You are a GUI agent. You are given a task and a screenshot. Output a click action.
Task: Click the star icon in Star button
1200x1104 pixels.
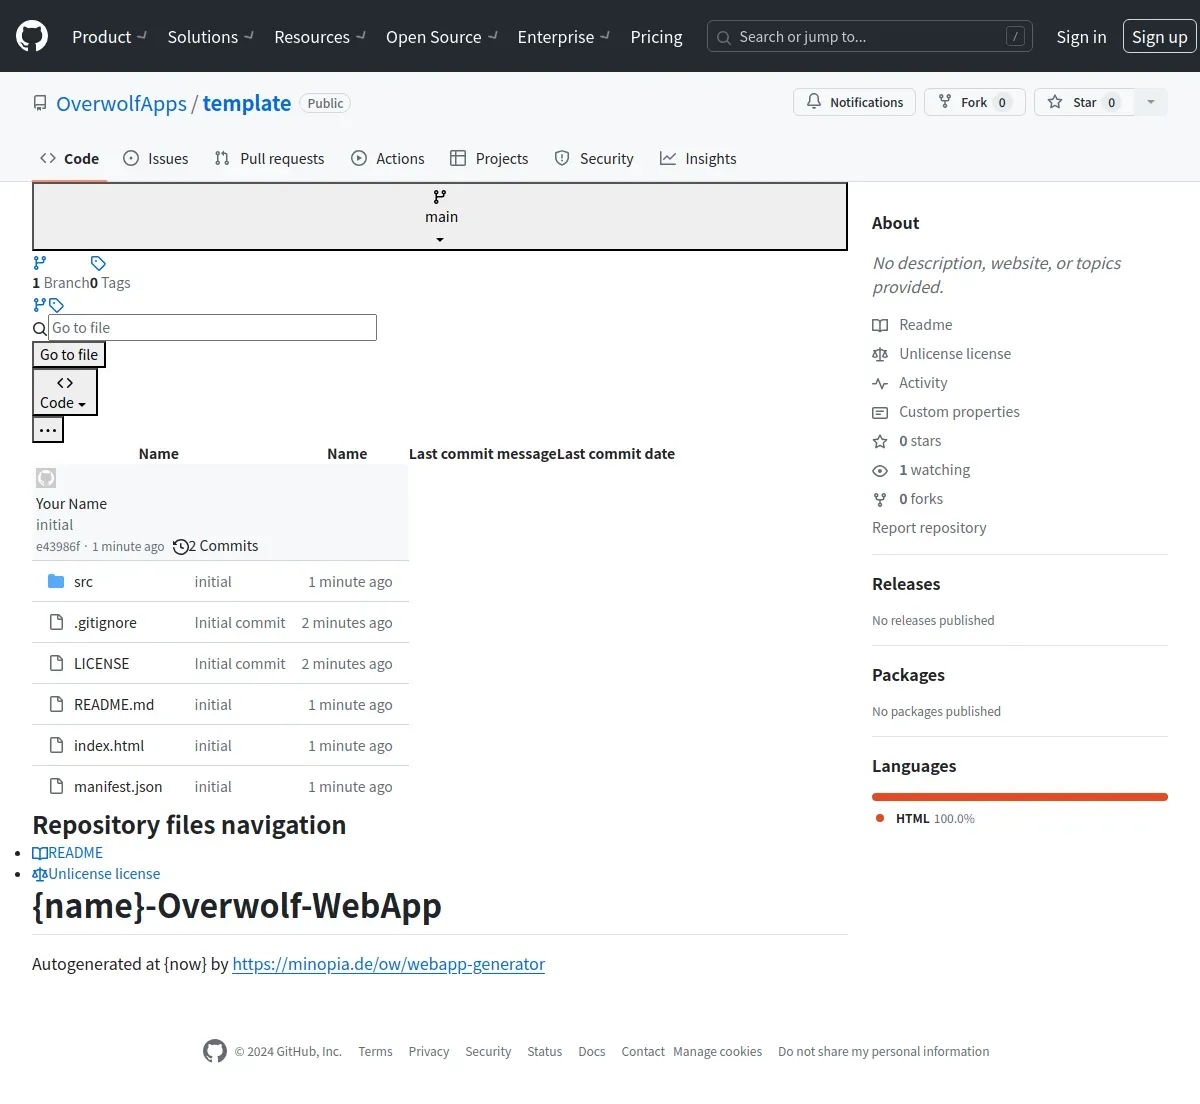[1055, 102]
